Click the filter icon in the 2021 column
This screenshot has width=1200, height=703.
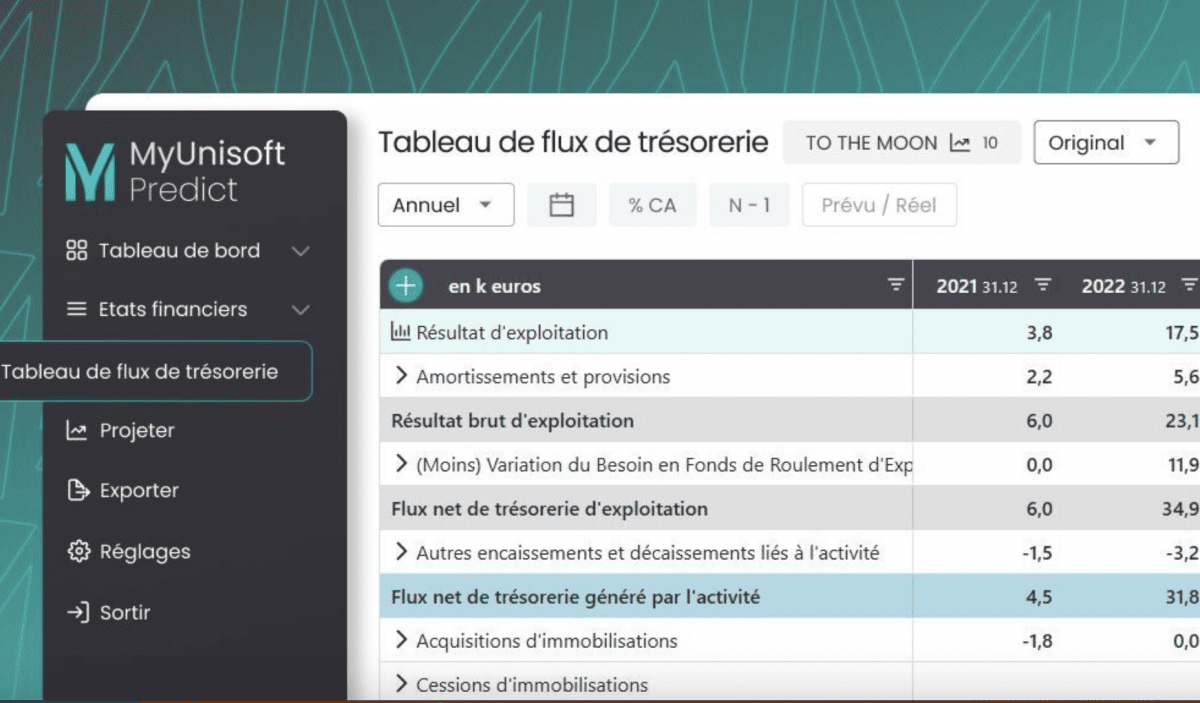click(1042, 286)
